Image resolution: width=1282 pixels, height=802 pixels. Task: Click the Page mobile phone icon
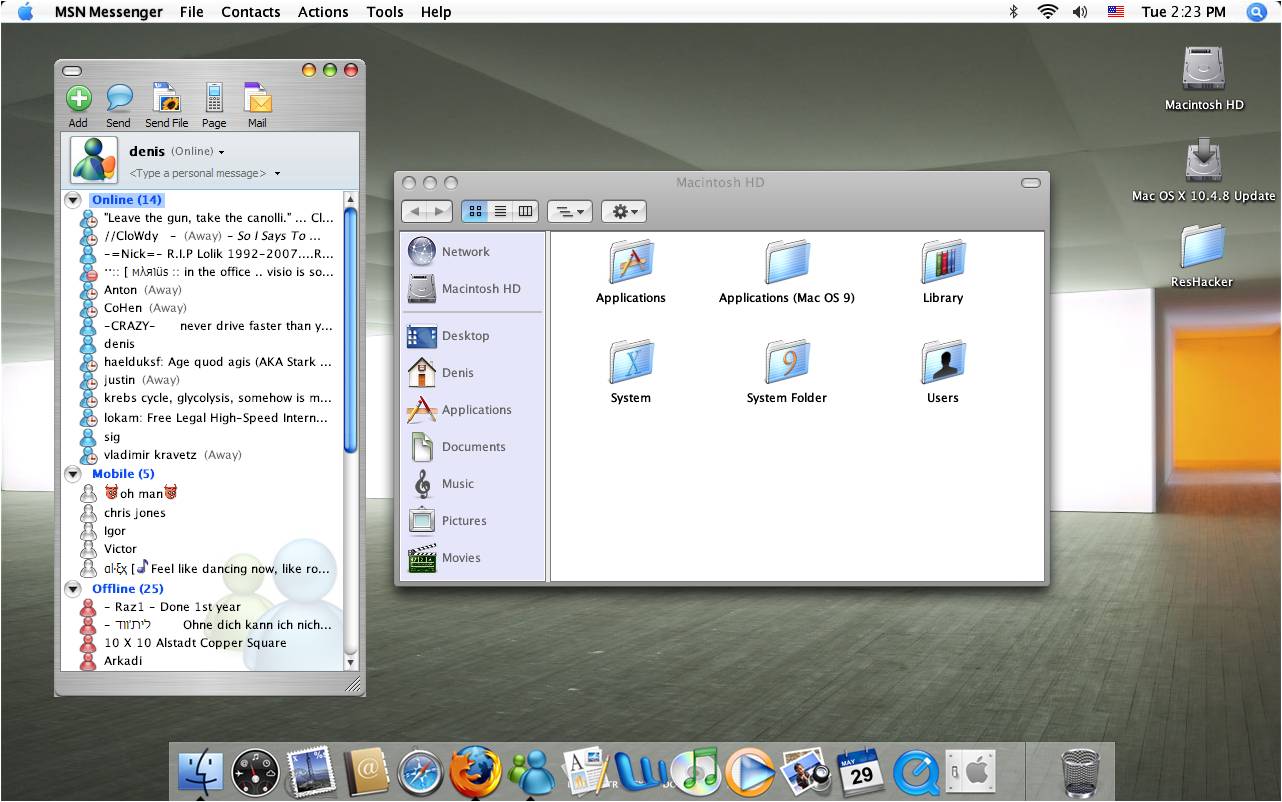[x=214, y=98]
